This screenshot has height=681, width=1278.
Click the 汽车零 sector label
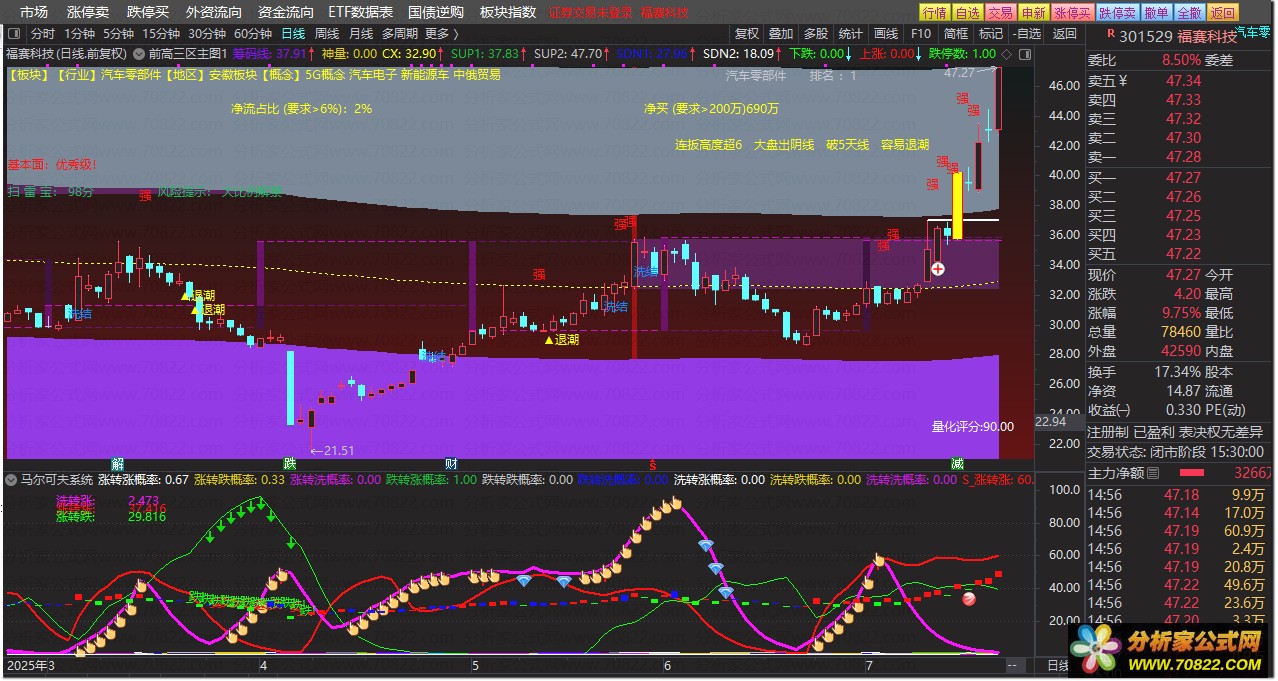tap(1254, 33)
